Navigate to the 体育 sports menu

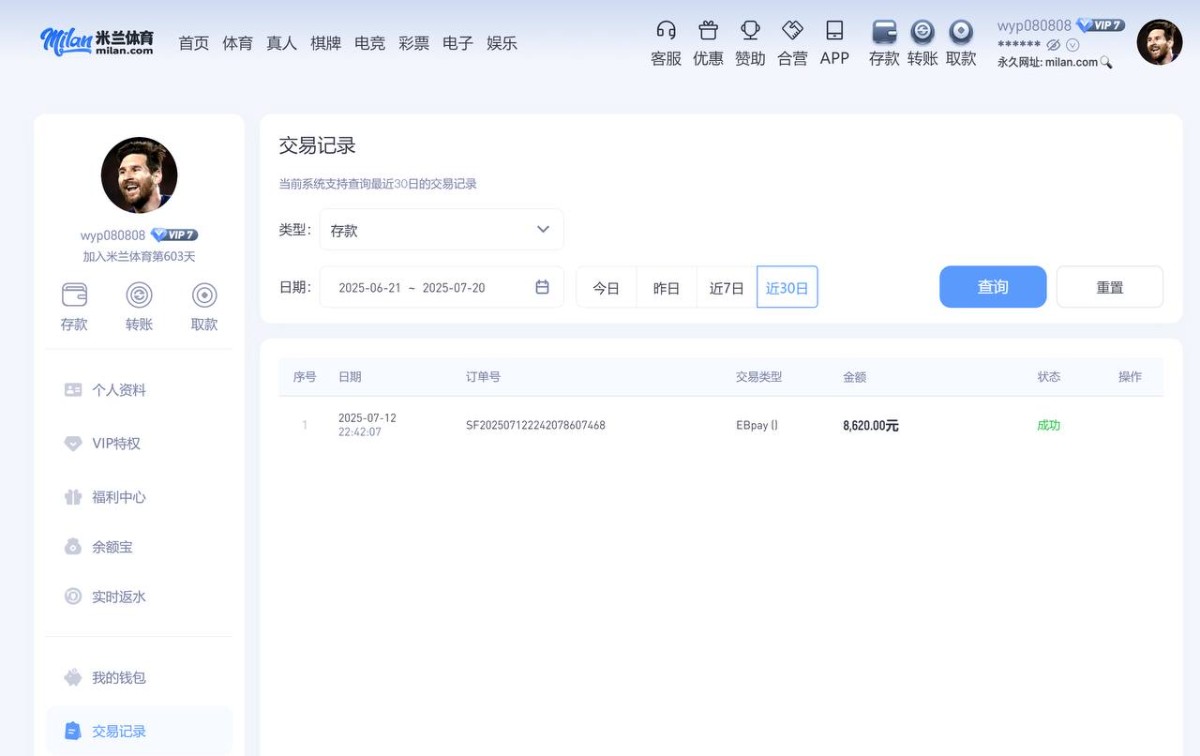click(238, 43)
